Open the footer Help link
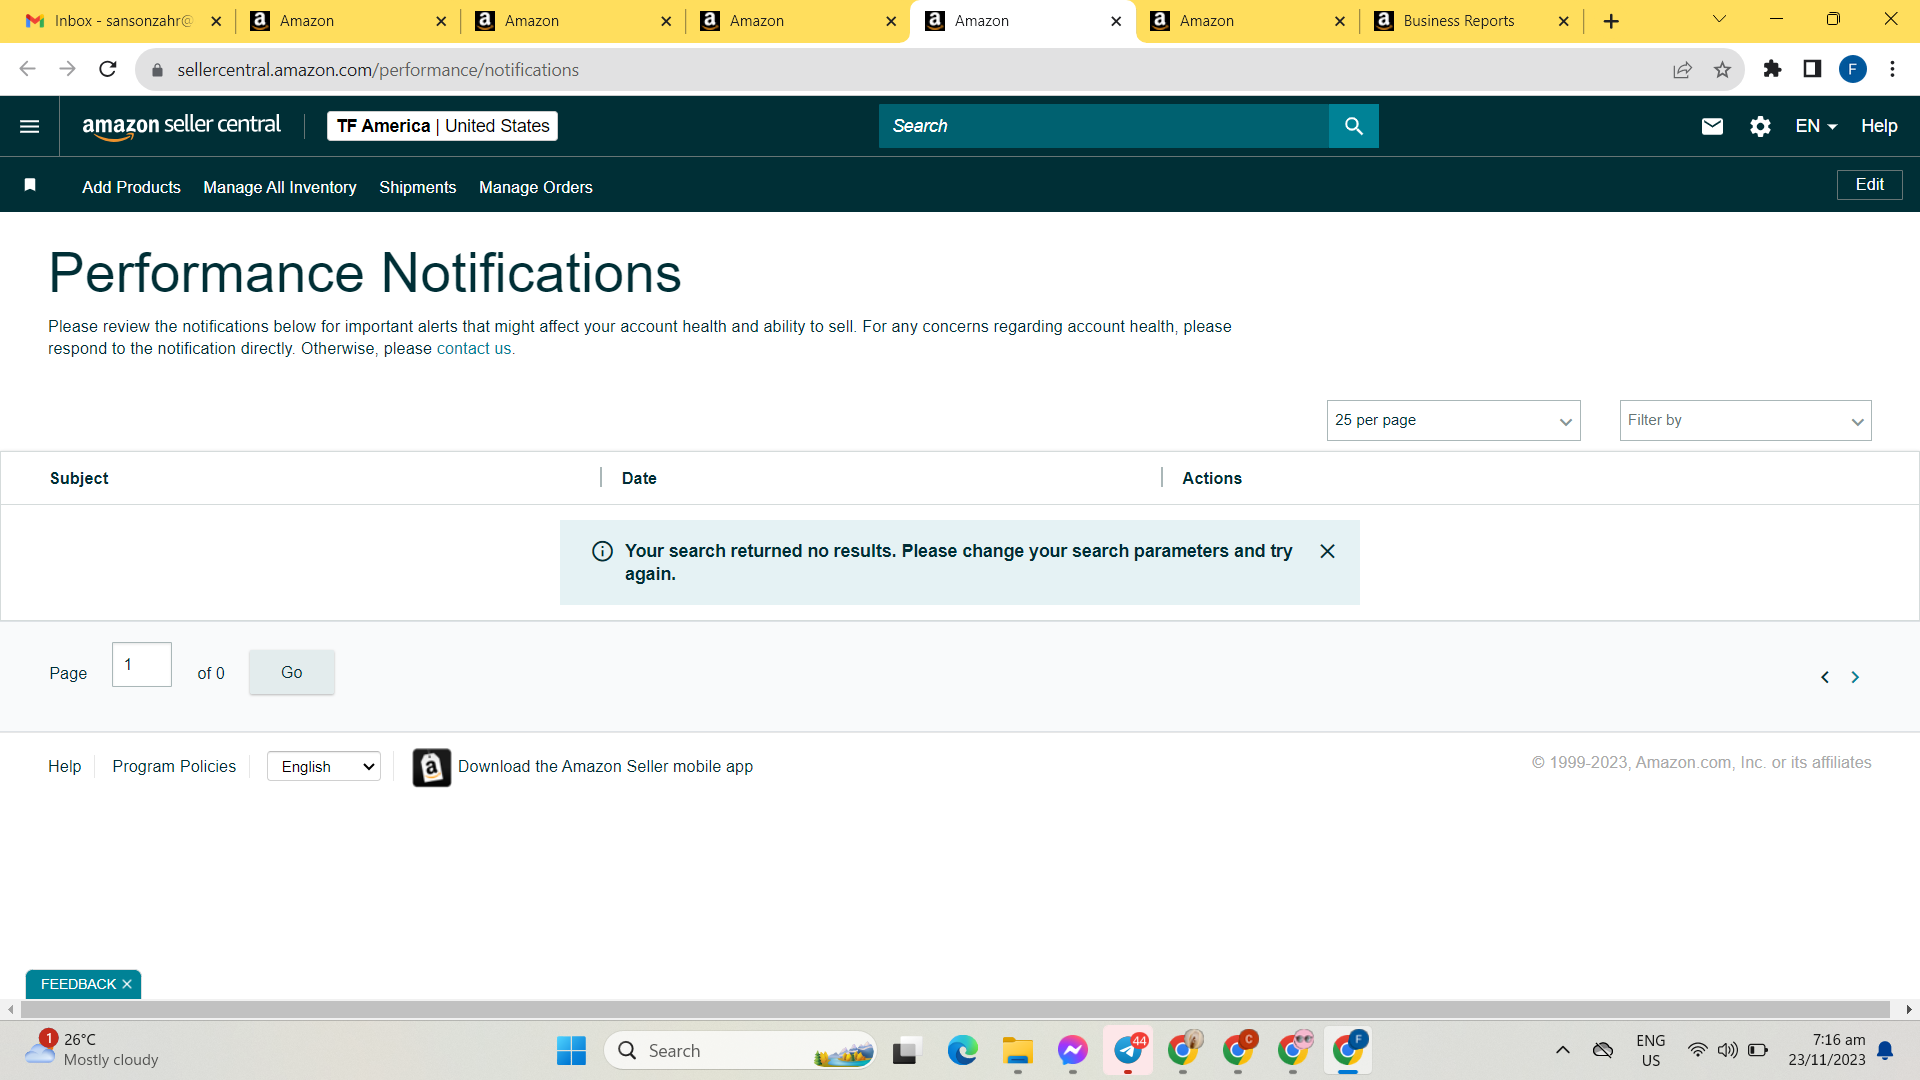Screen dimensions: 1920x1080 (65, 767)
